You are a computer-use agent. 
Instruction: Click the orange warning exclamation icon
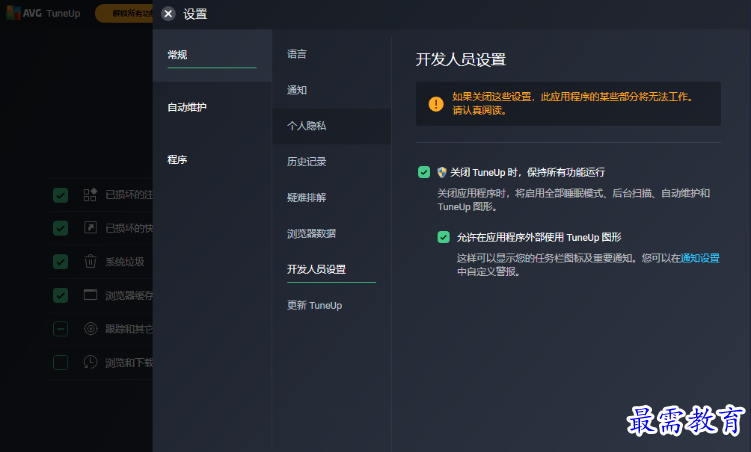[x=436, y=104]
